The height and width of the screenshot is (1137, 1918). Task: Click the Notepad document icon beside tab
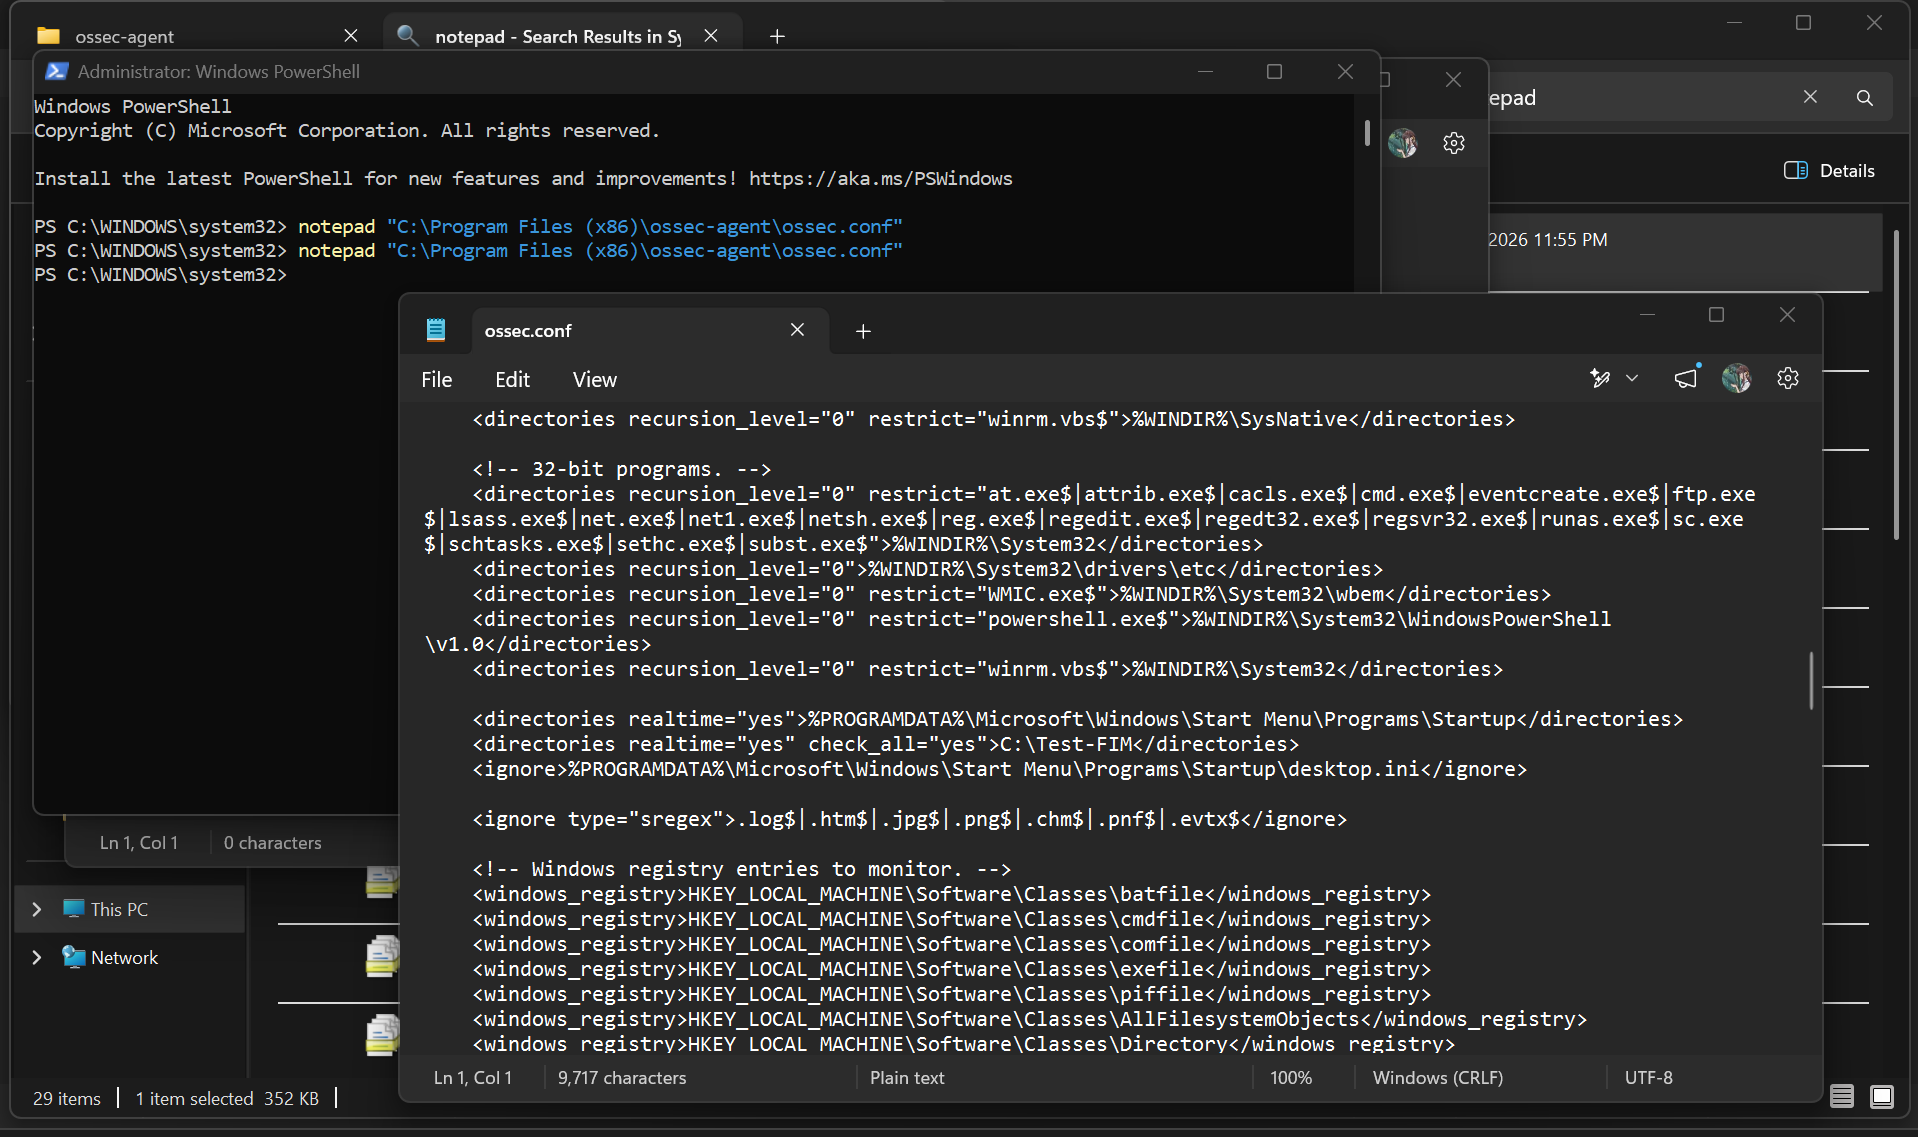[x=436, y=330]
